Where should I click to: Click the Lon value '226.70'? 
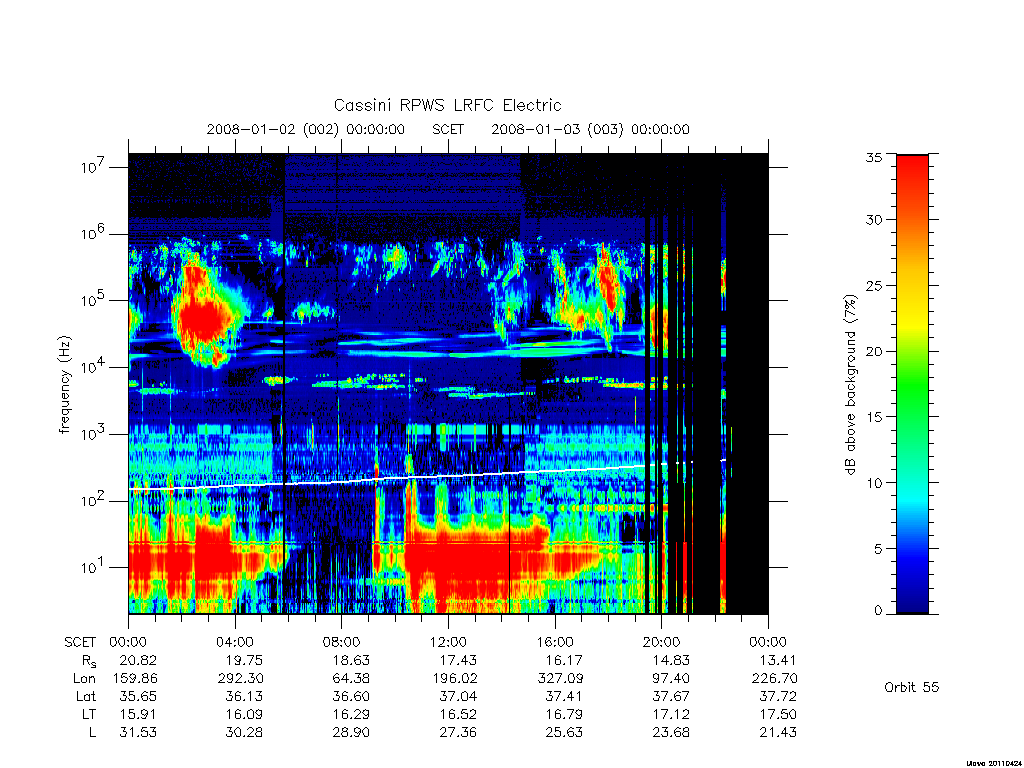(x=775, y=679)
